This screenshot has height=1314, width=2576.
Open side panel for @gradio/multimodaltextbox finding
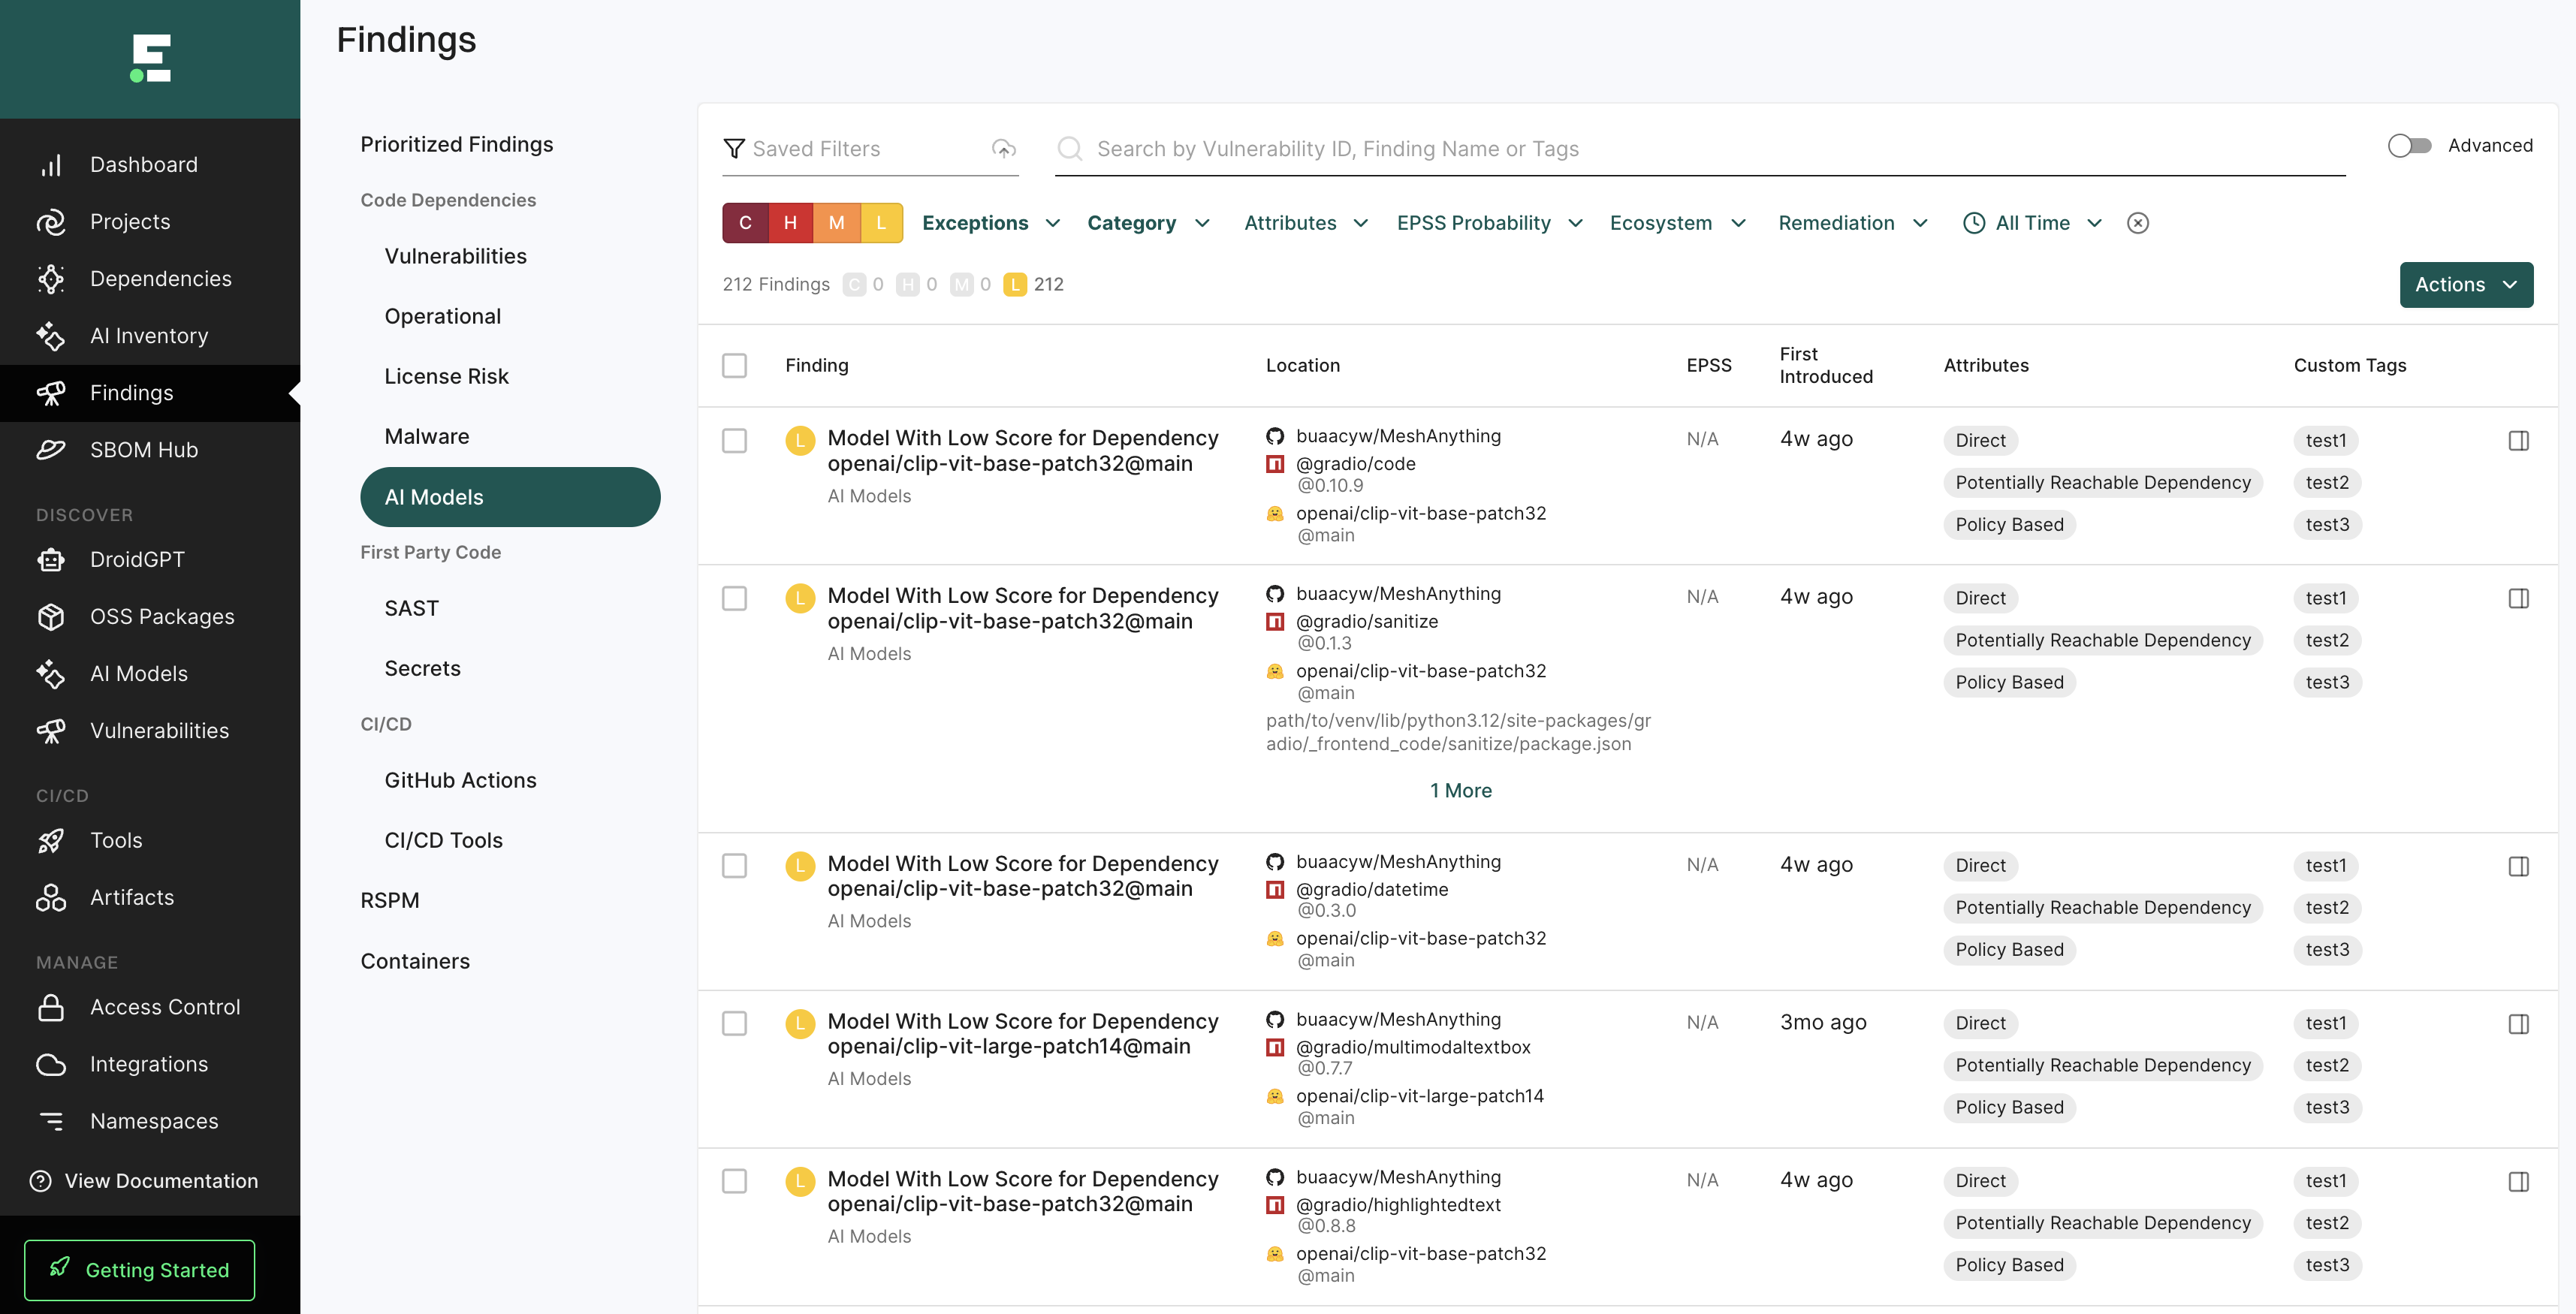pos(2518,1024)
